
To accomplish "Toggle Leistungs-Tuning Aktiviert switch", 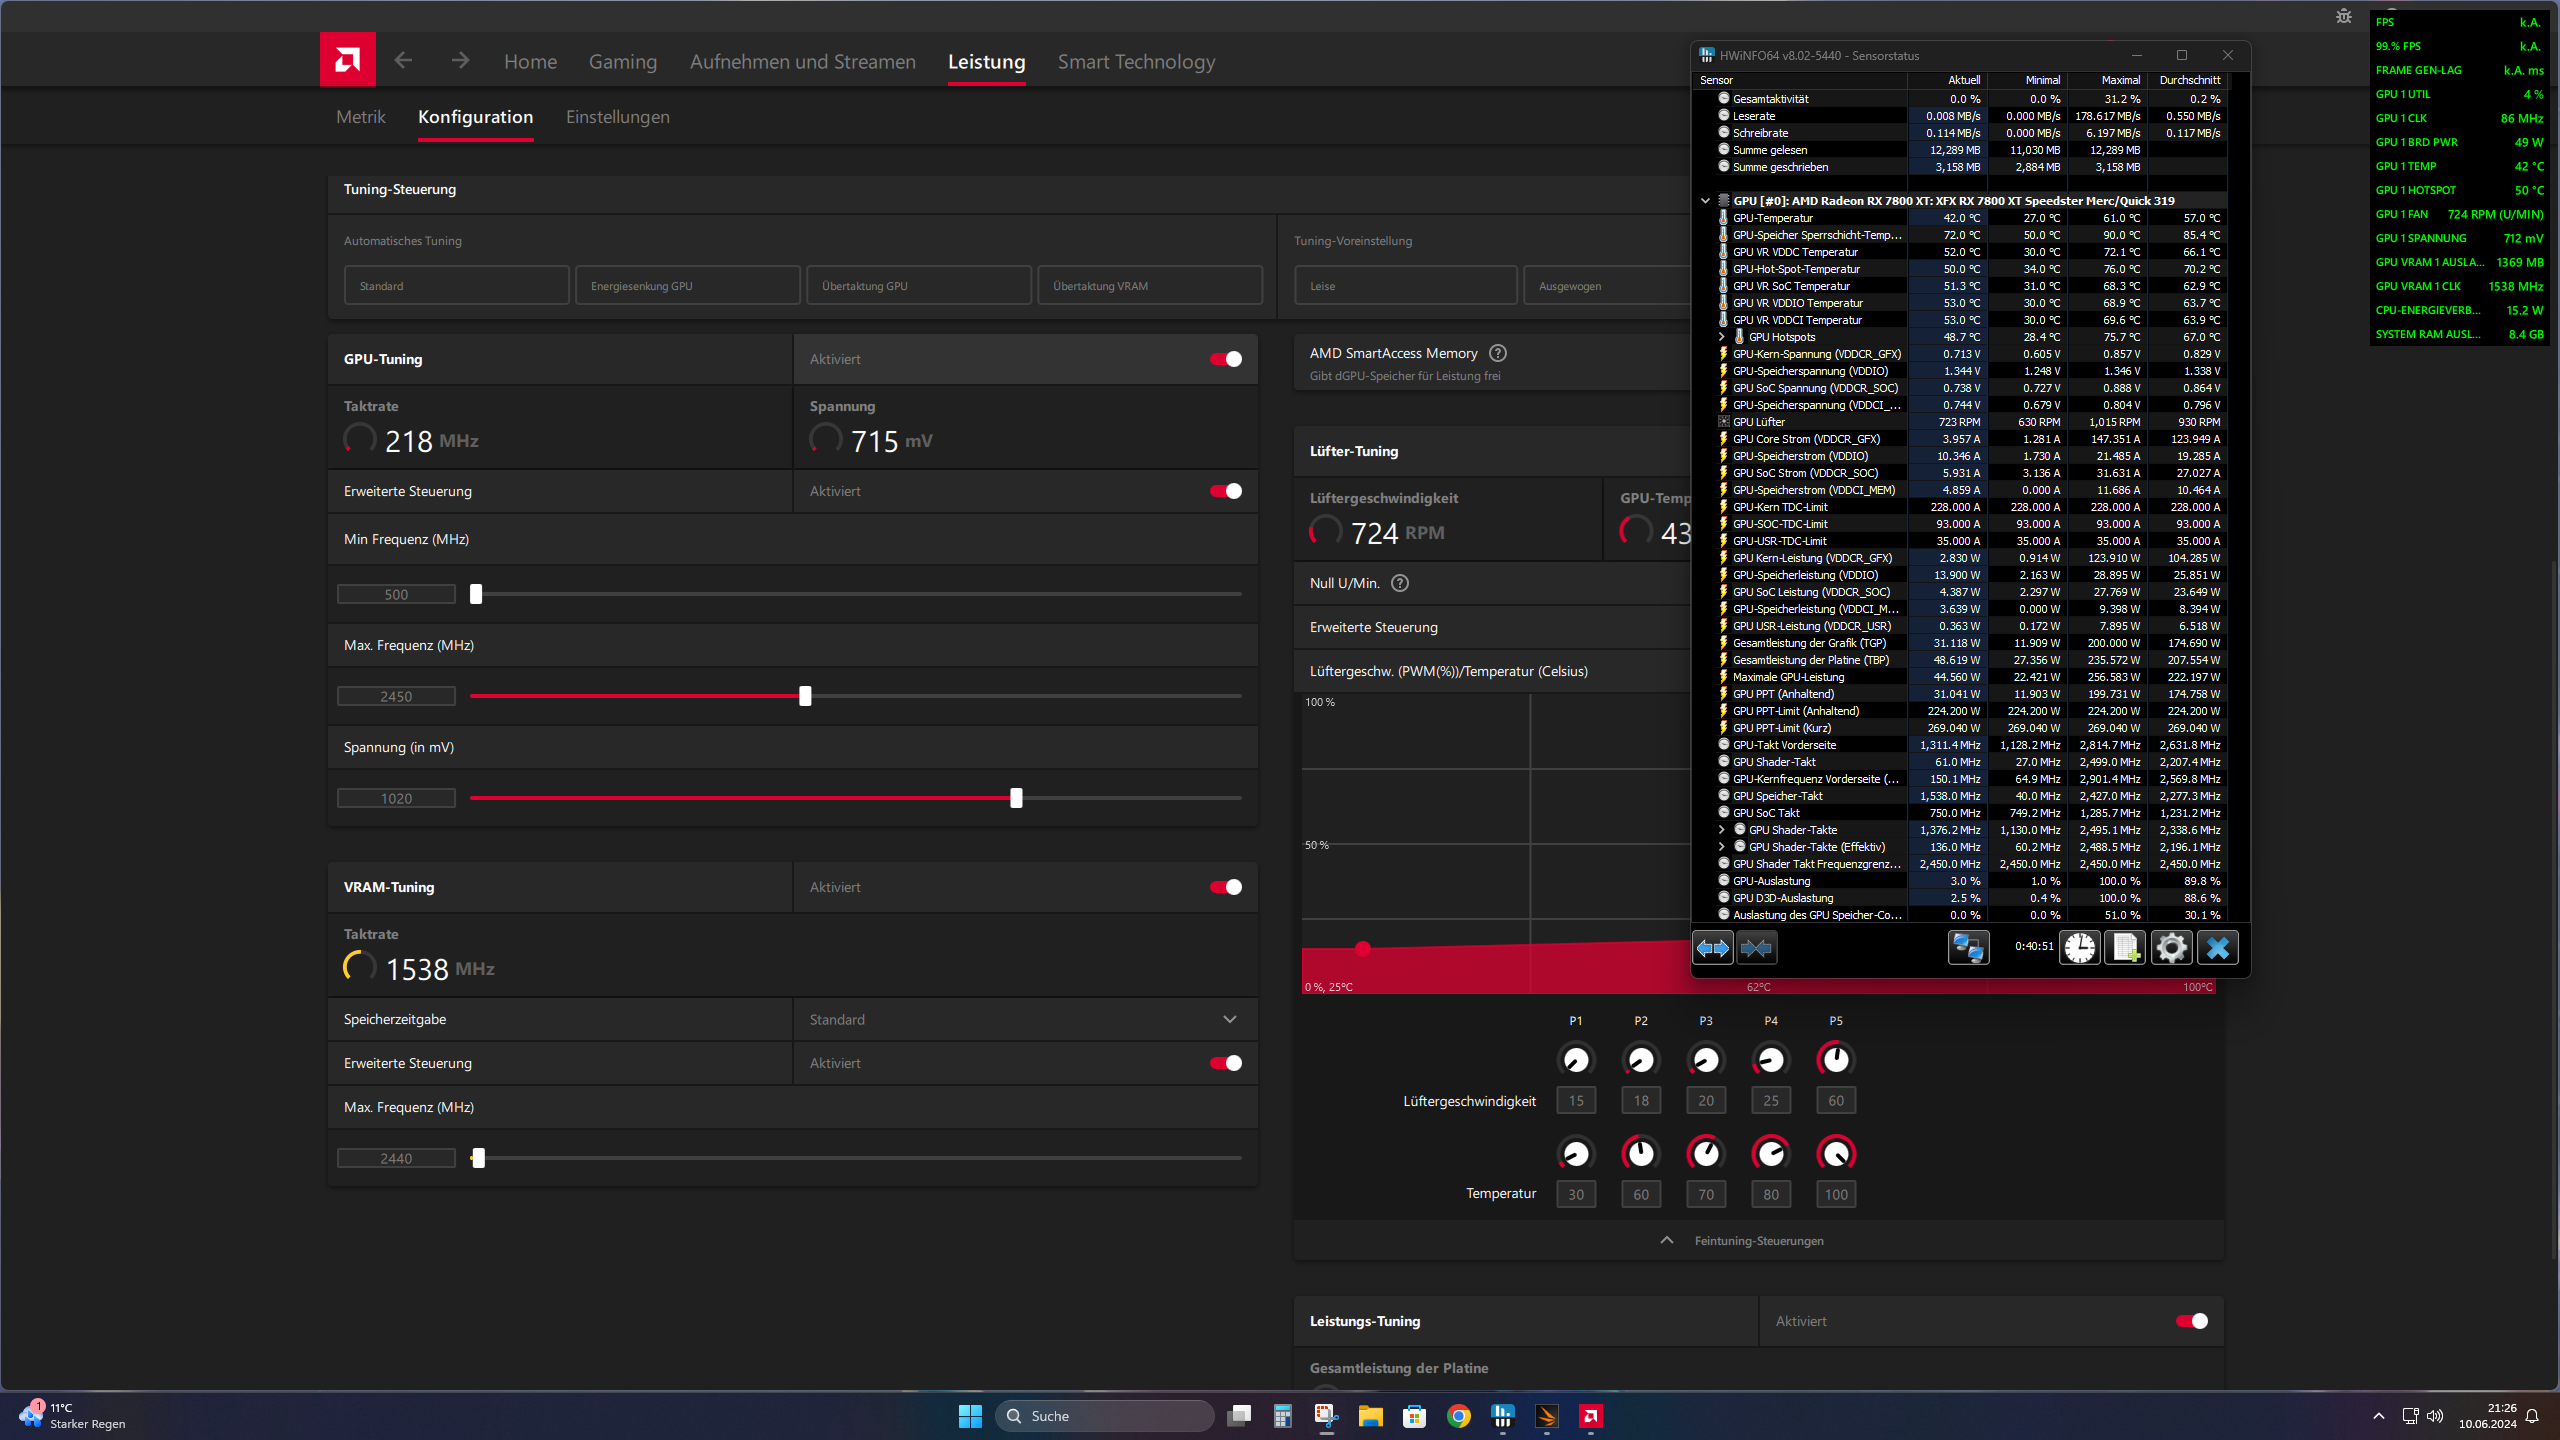I will point(2191,1321).
